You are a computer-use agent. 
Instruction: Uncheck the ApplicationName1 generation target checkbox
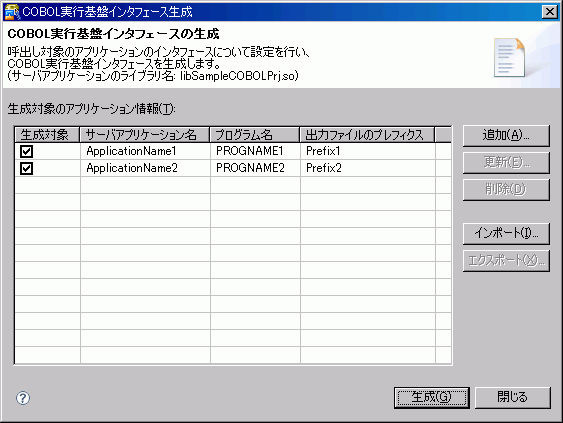27,151
